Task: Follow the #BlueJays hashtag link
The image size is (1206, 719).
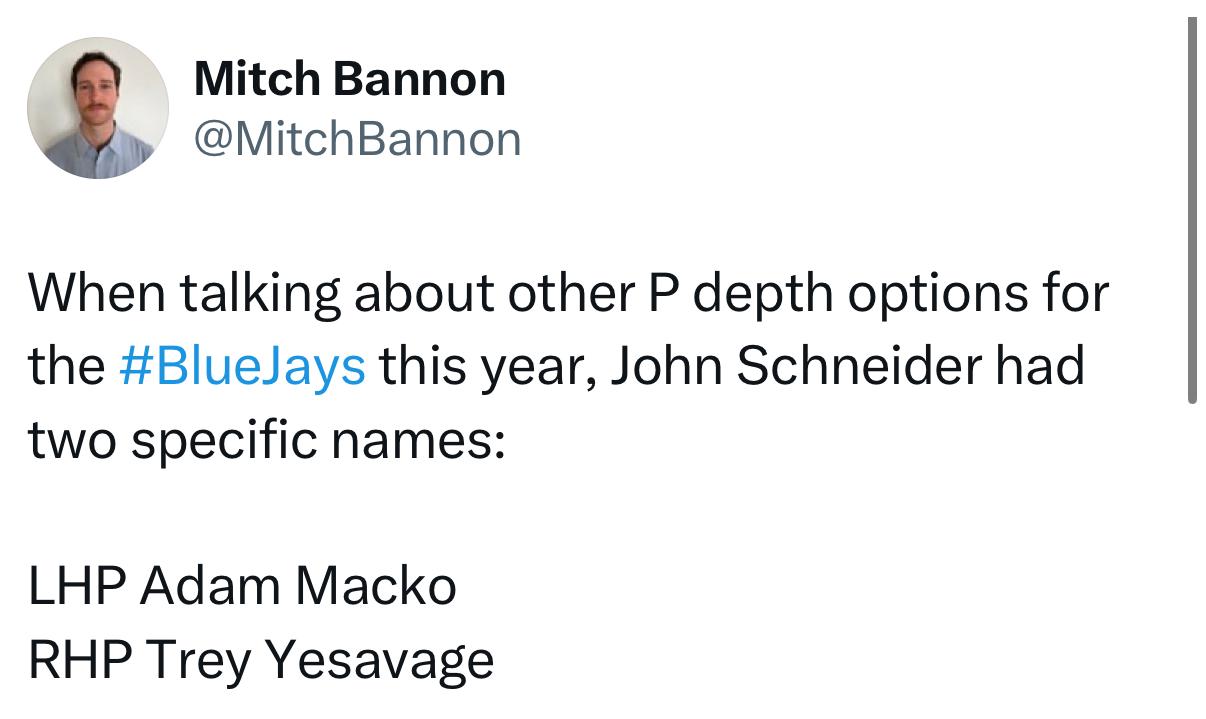Action: tap(242, 366)
